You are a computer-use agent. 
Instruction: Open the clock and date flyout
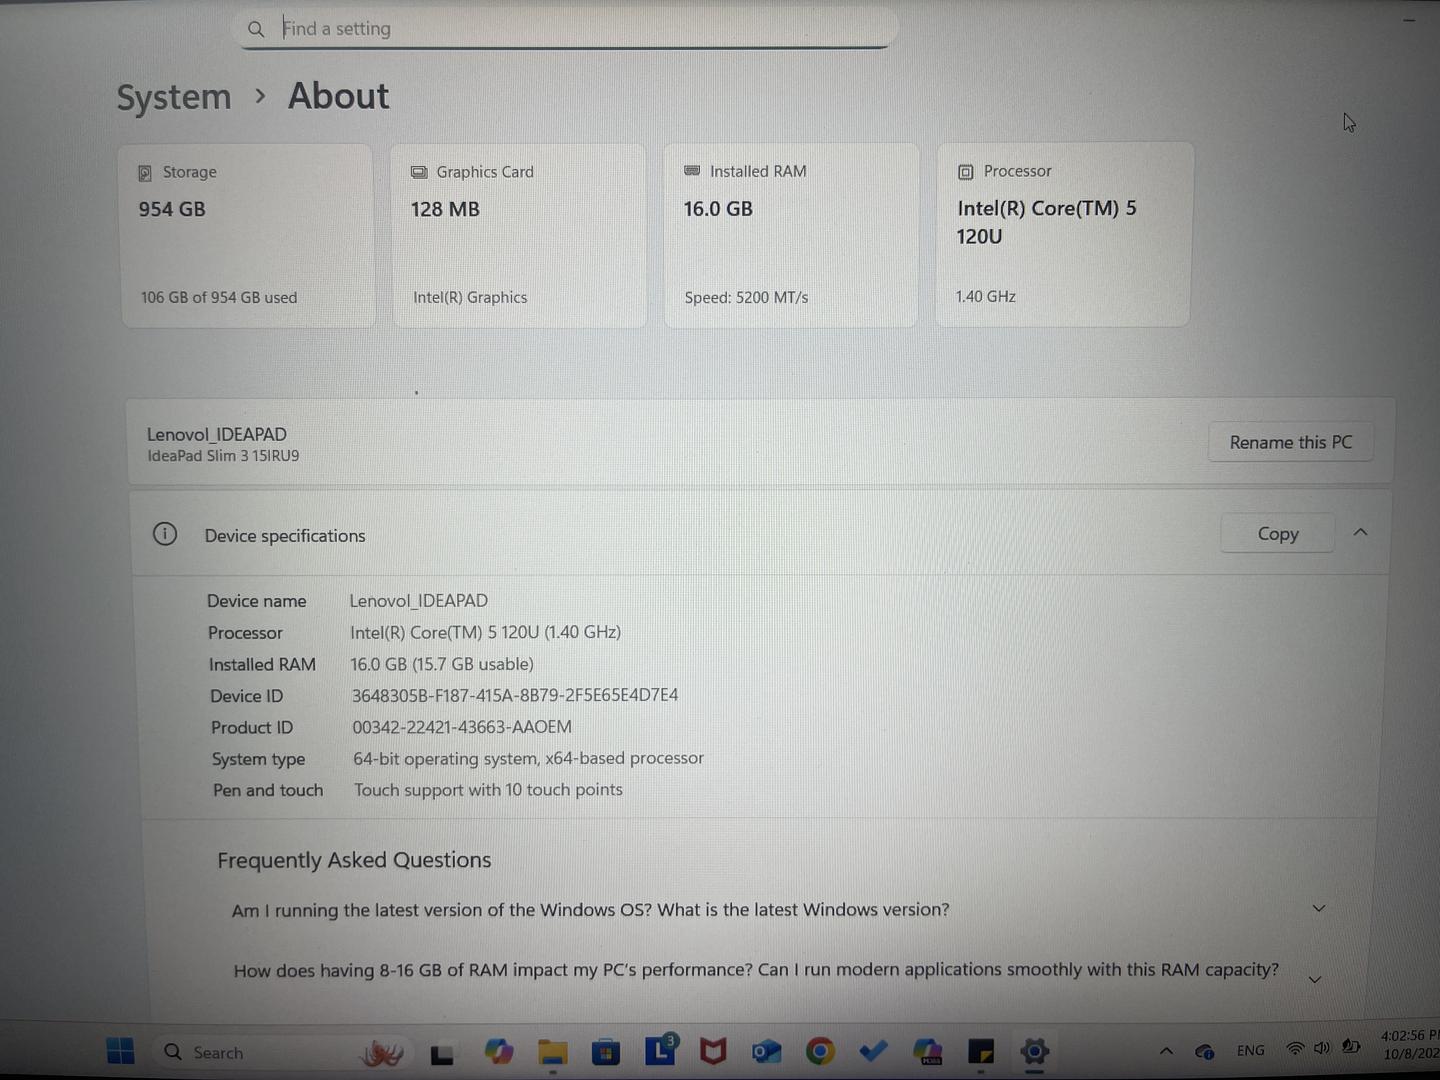pos(1410,1044)
